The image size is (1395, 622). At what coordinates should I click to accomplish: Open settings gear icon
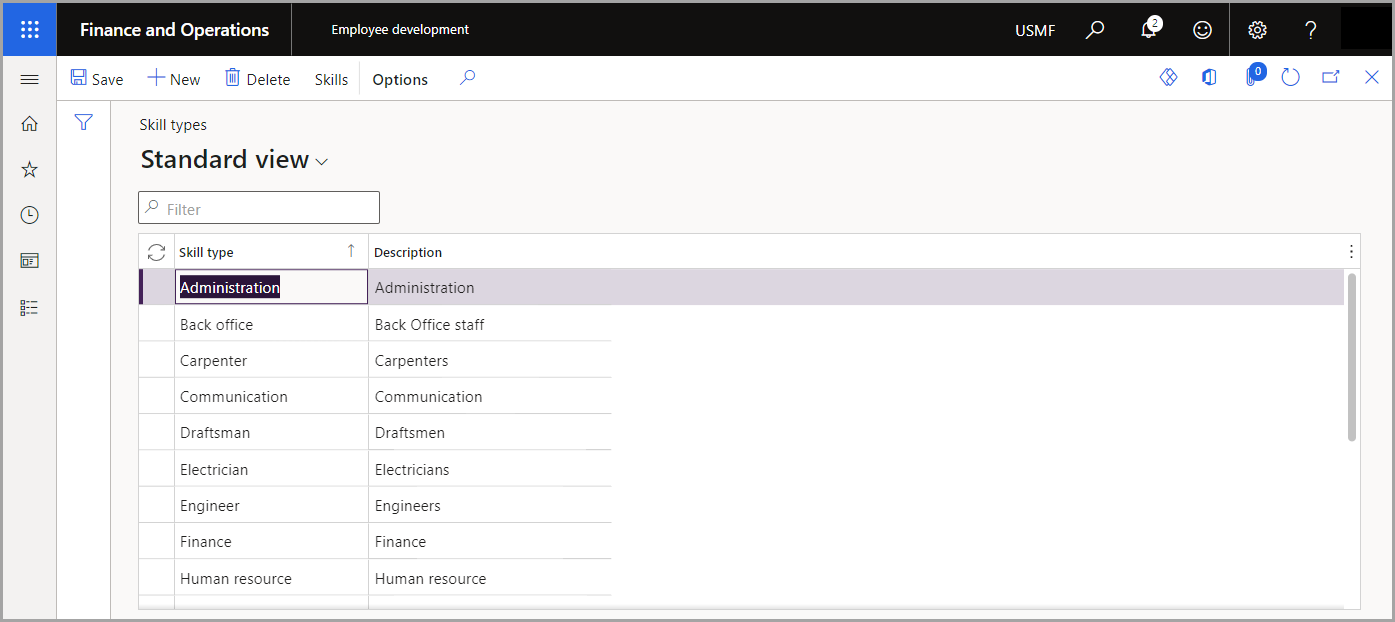[1257, 30]
